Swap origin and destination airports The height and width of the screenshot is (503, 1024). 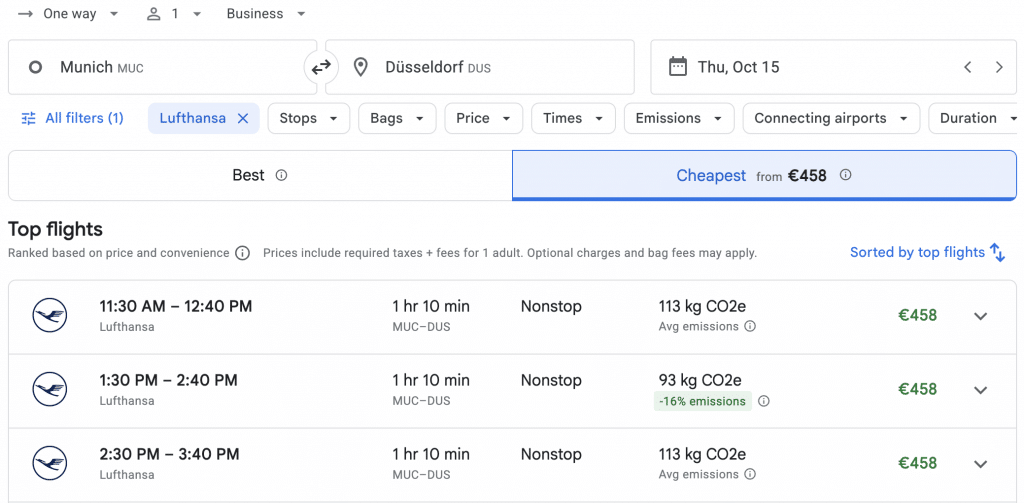pos(321,67)
